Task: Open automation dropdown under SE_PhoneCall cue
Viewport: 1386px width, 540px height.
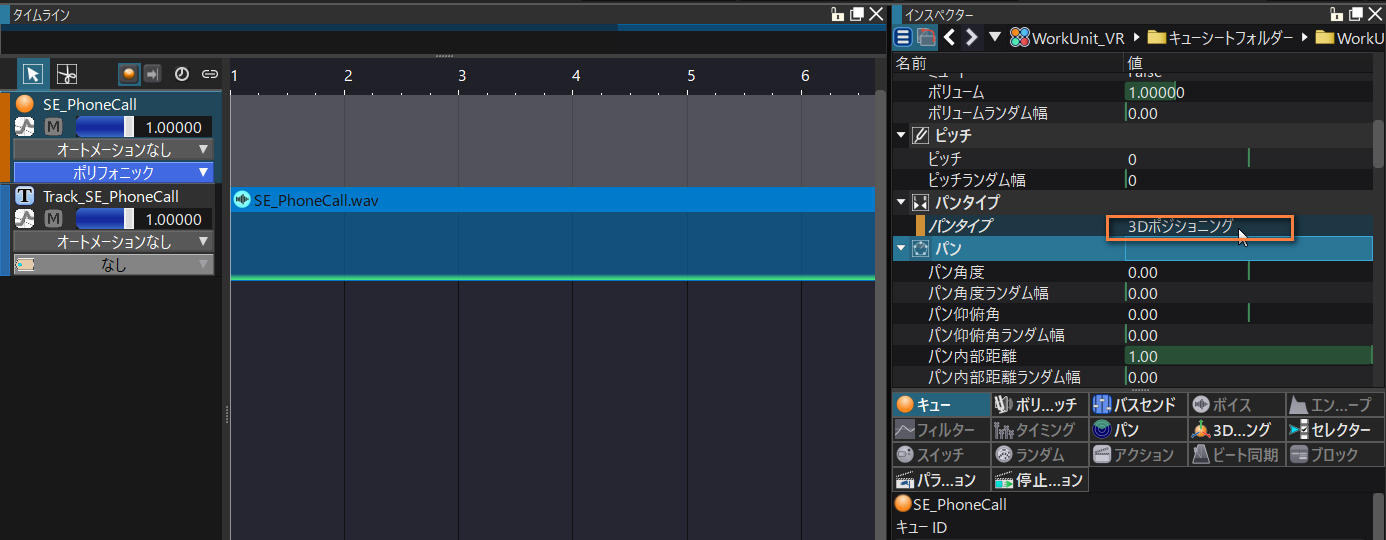Action: 113,150
